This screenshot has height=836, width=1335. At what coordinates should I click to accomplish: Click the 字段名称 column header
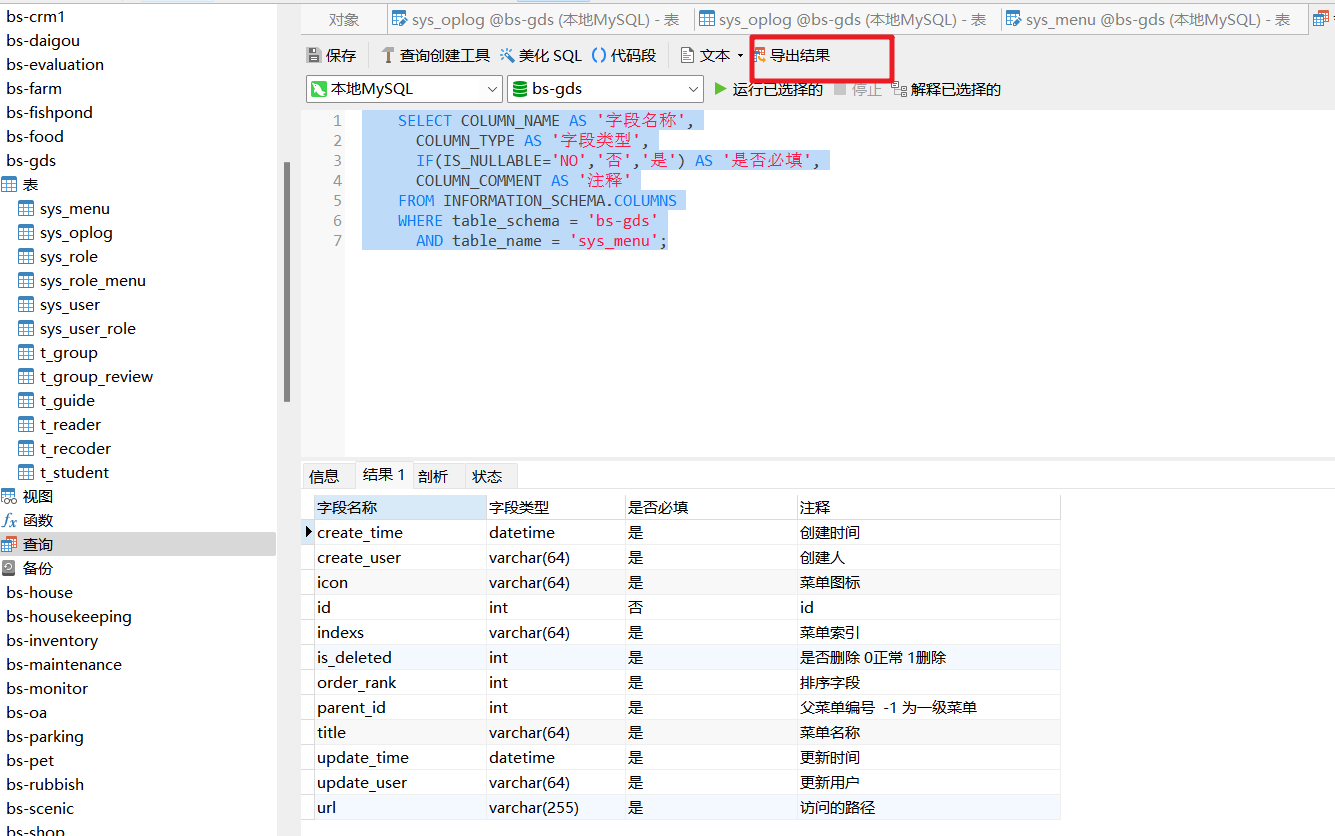(400, 507)
